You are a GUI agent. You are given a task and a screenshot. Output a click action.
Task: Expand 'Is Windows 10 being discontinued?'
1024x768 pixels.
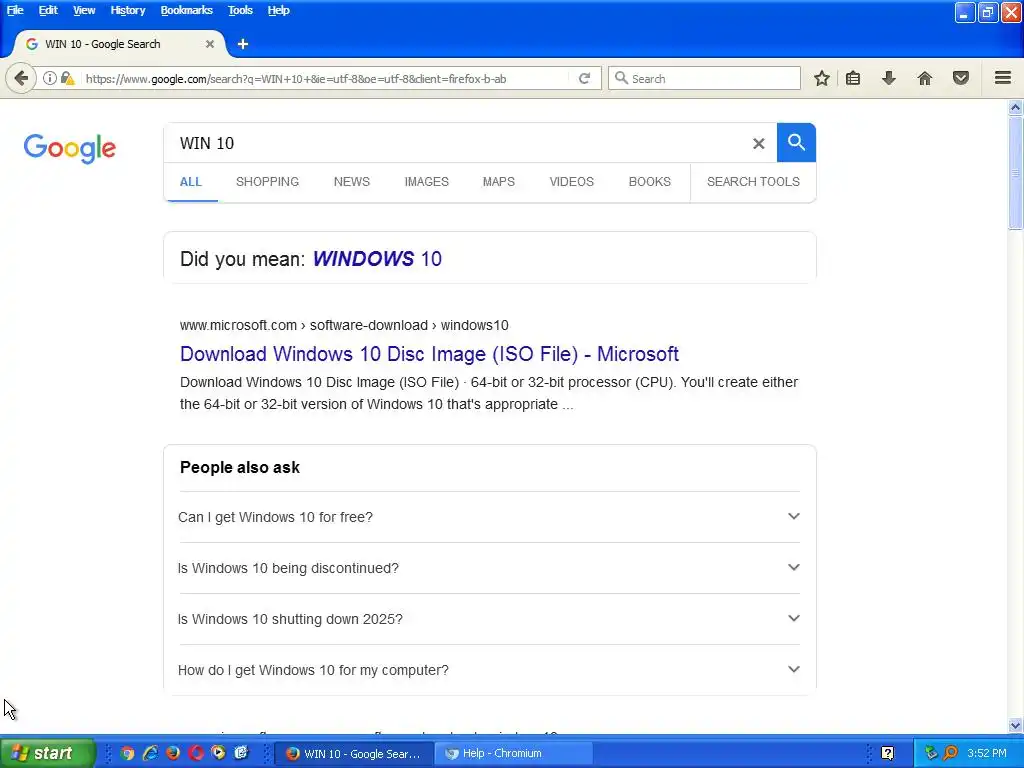[x=489, y=568]
